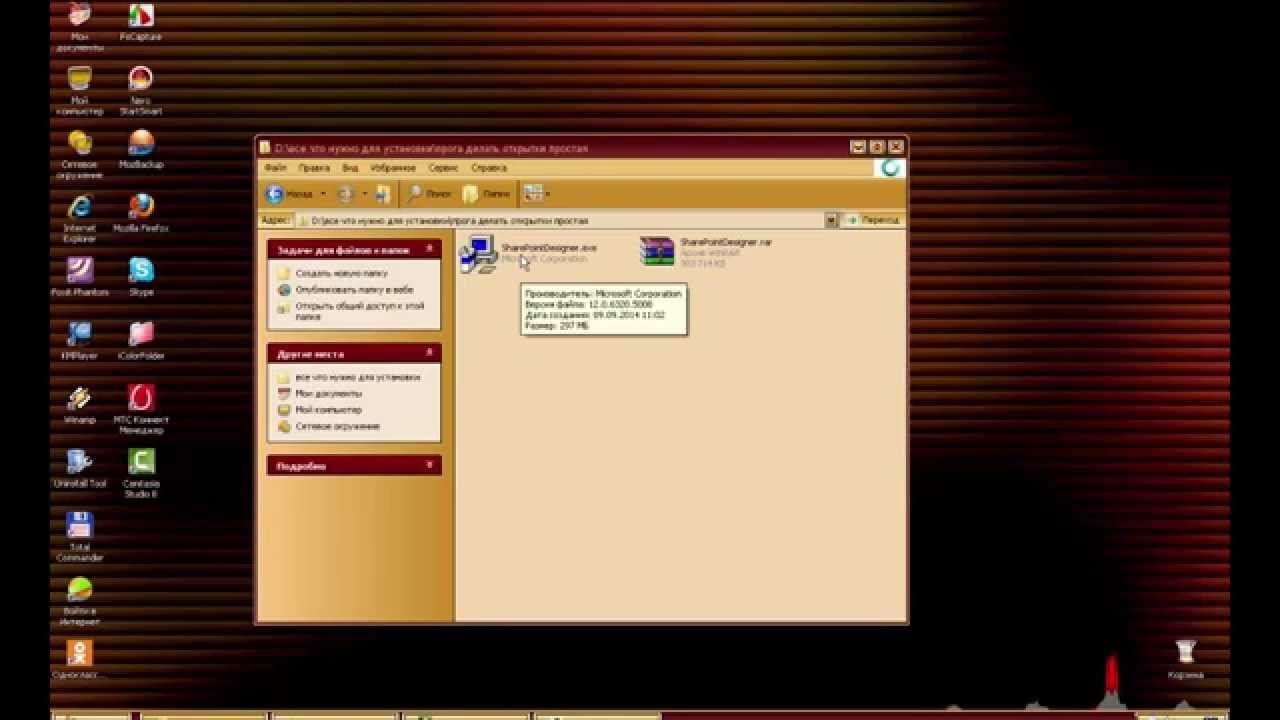Open the Файл menu
Screen dimensions: 1280x720
pos(275,168)
